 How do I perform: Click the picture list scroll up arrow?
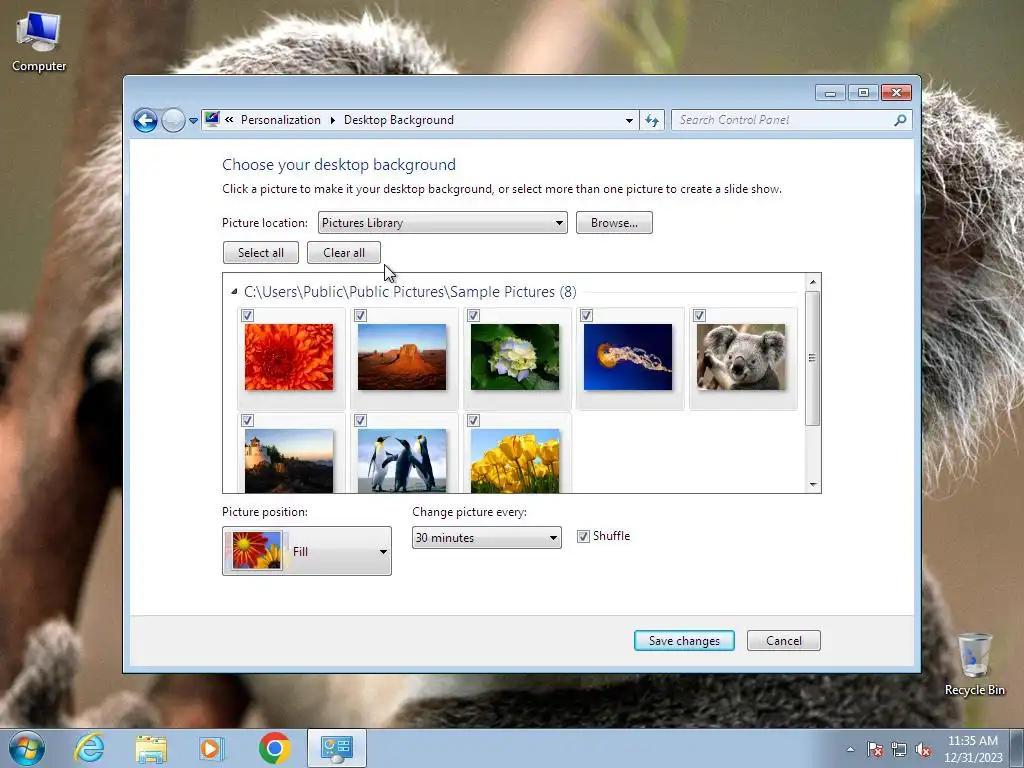click(x=813, y=282)
